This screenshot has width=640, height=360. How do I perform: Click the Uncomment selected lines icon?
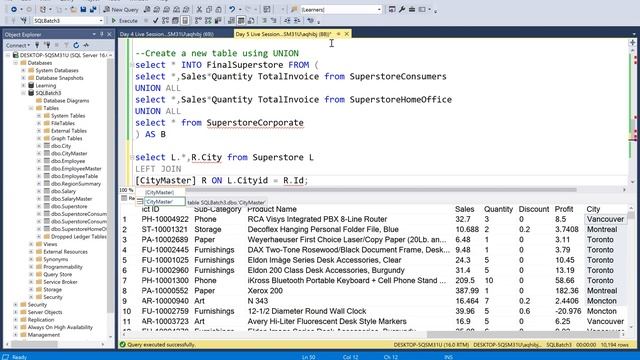point(273,20)
